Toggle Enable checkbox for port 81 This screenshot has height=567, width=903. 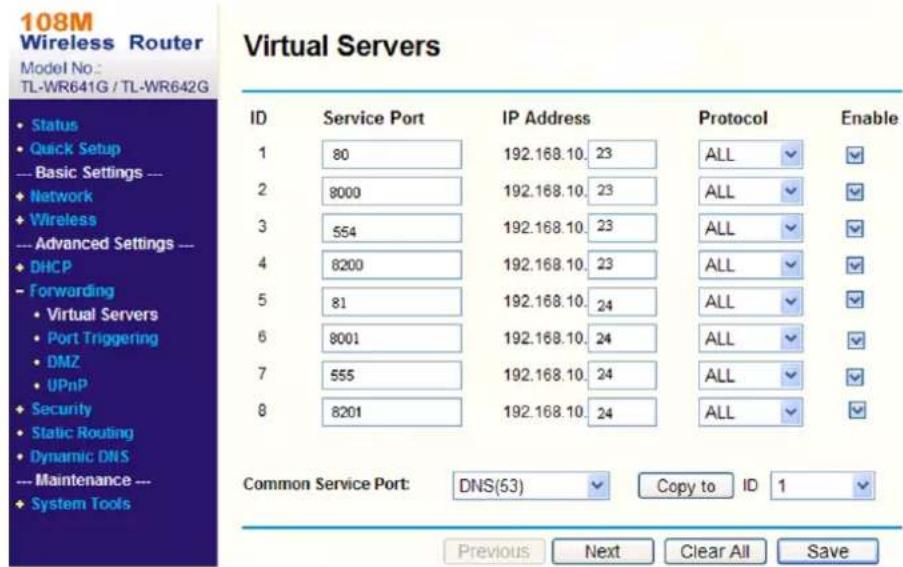(855, 300)
